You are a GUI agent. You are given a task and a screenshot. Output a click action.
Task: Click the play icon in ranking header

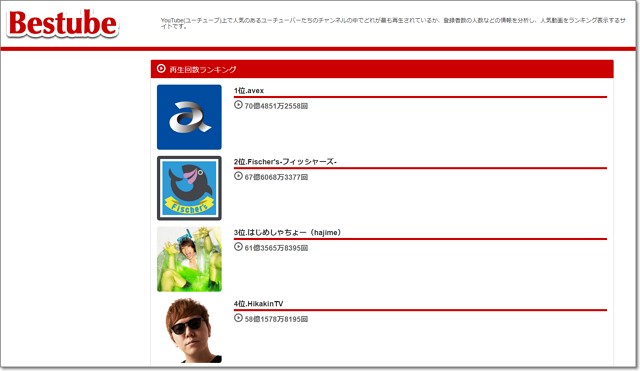coord(161,69)
